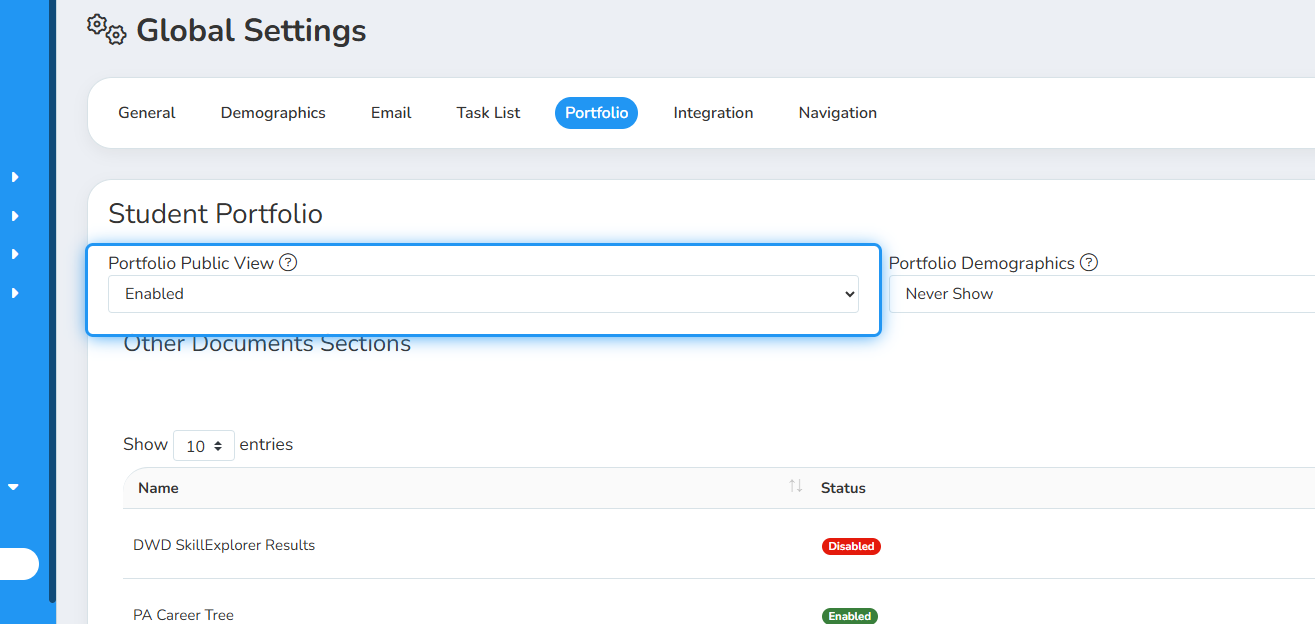Switch to the General tab
This screenshot has height=624, width=1315.
coord(147,113)
